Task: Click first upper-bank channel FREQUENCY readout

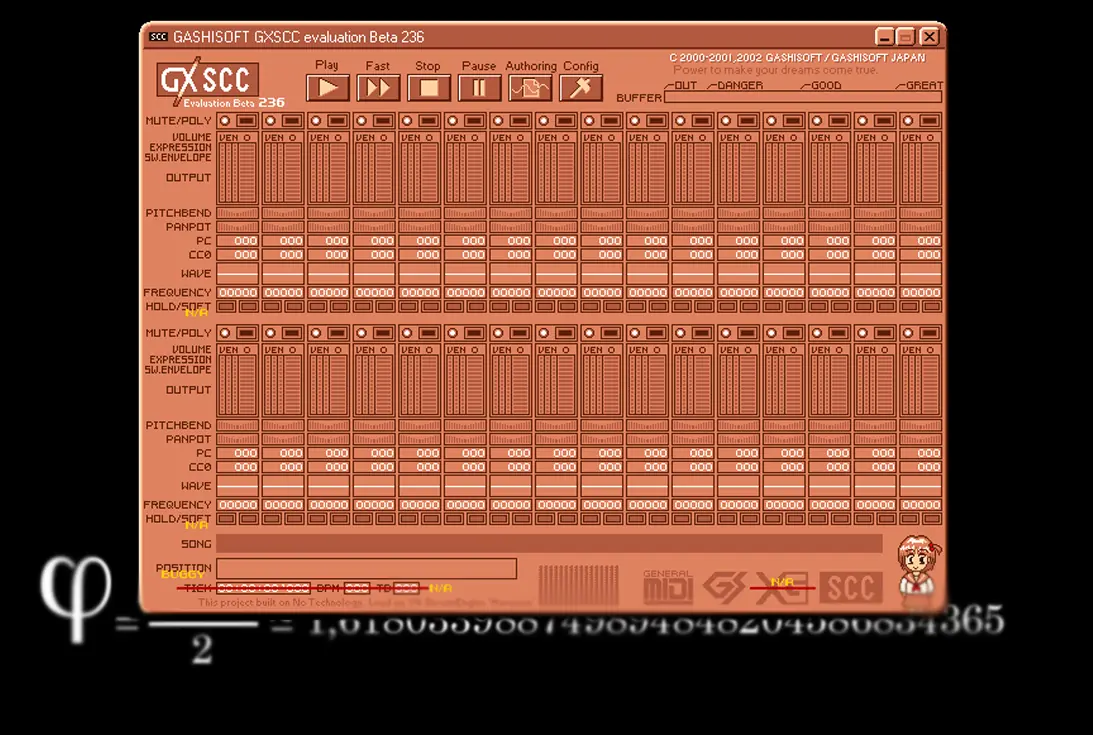Action: coord(238,292)
